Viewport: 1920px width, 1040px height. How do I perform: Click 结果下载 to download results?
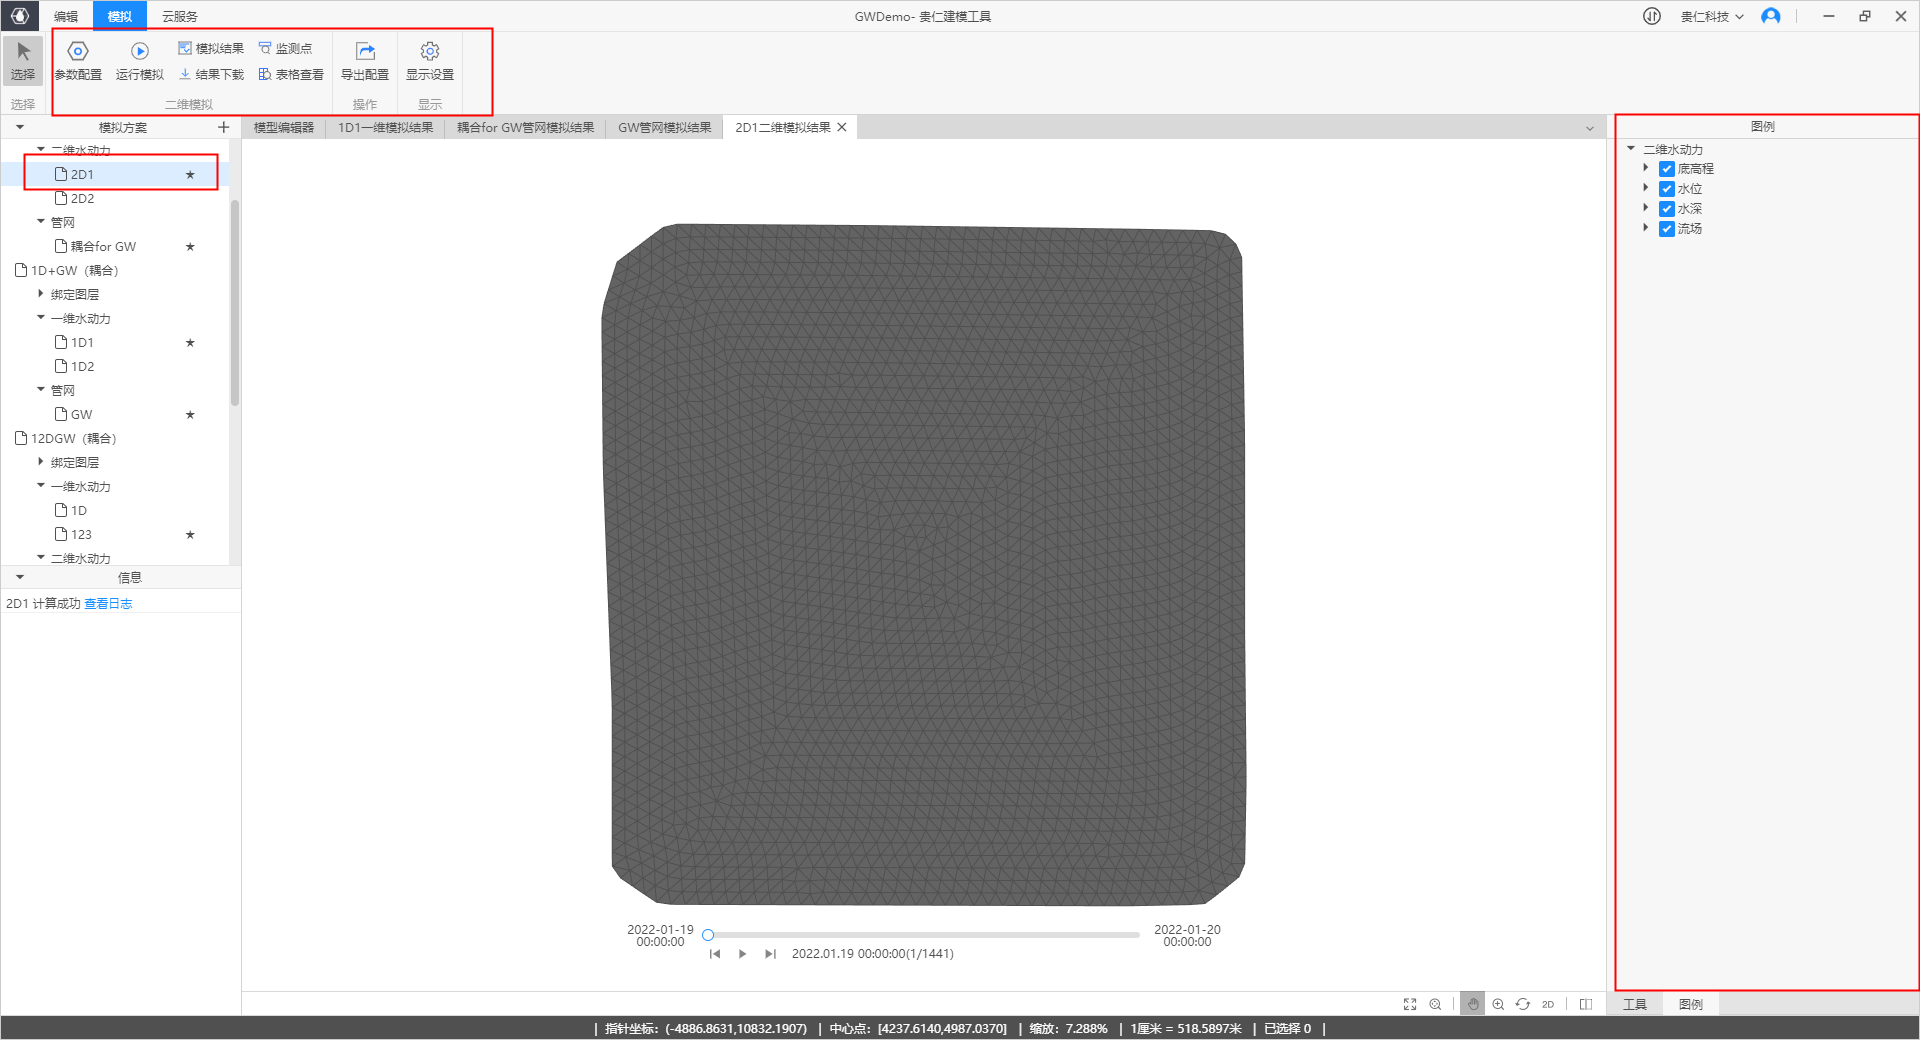[x=211, y=75]
